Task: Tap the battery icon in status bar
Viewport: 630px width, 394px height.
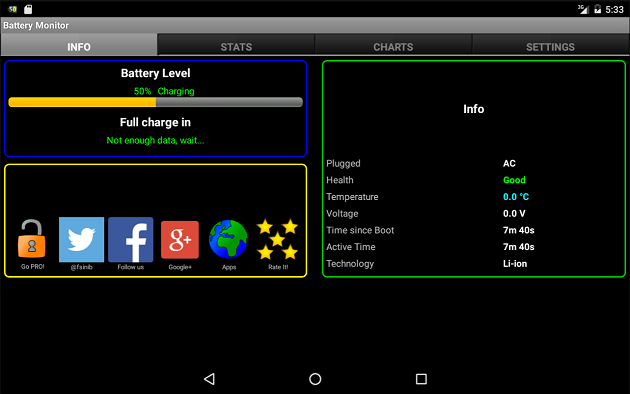Action: point(597,9)
